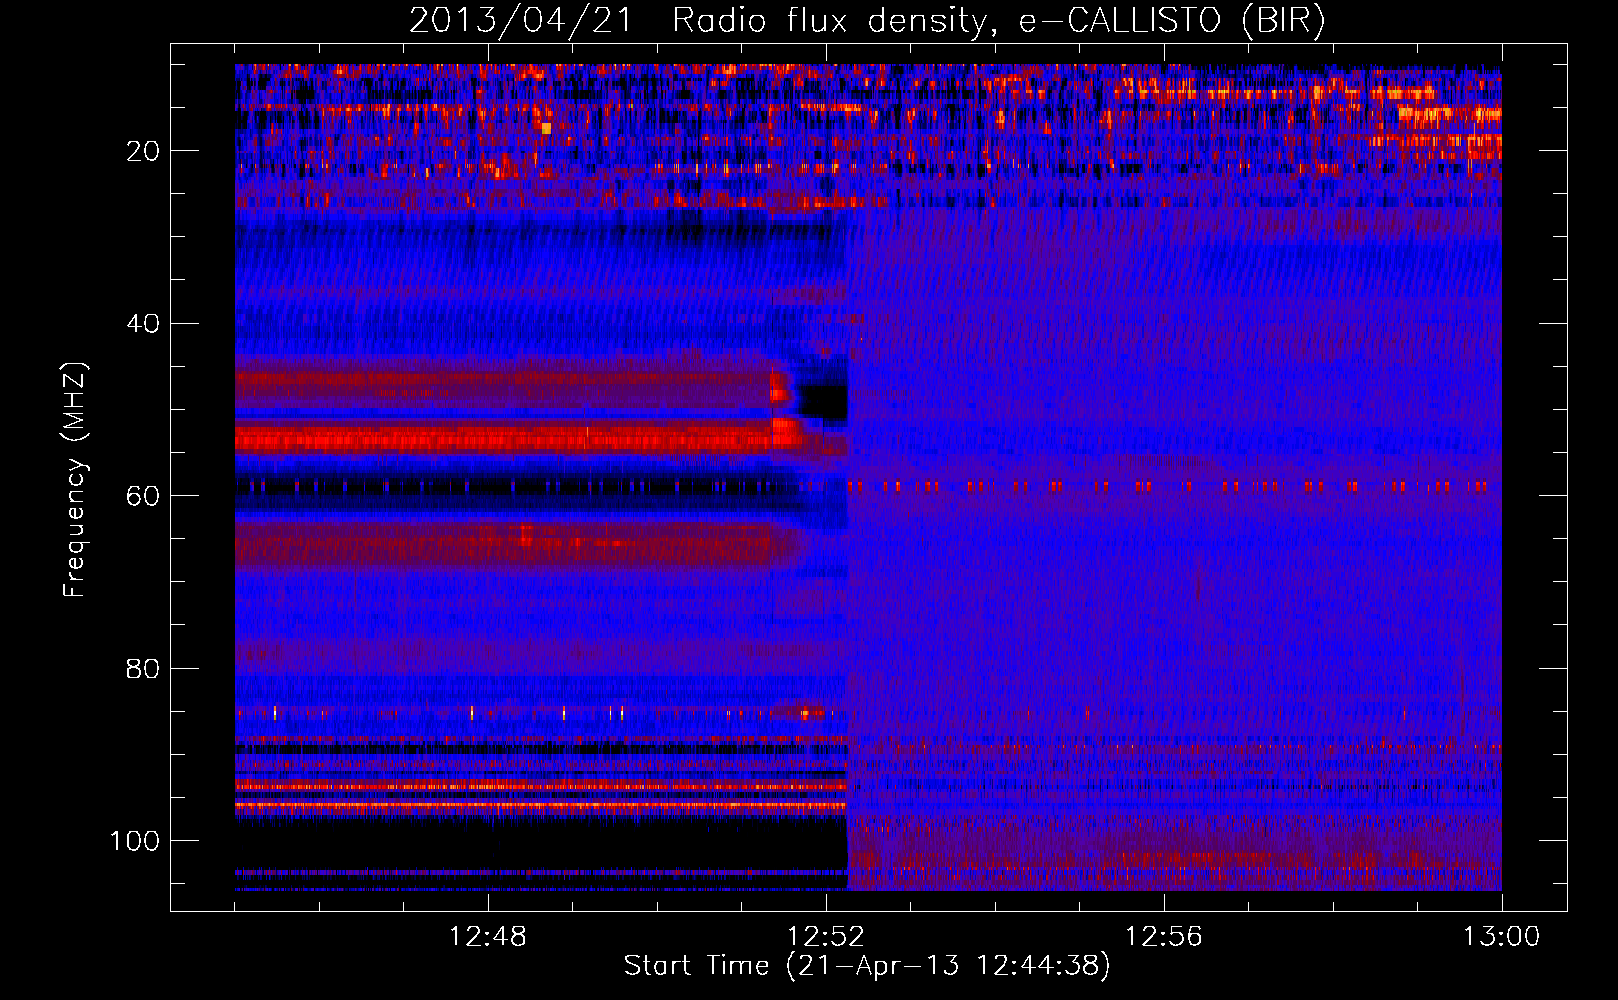Screen dimensions: 1618x1000
Task: Click the frequency tick label "80"
Action: tap(143, 669)
